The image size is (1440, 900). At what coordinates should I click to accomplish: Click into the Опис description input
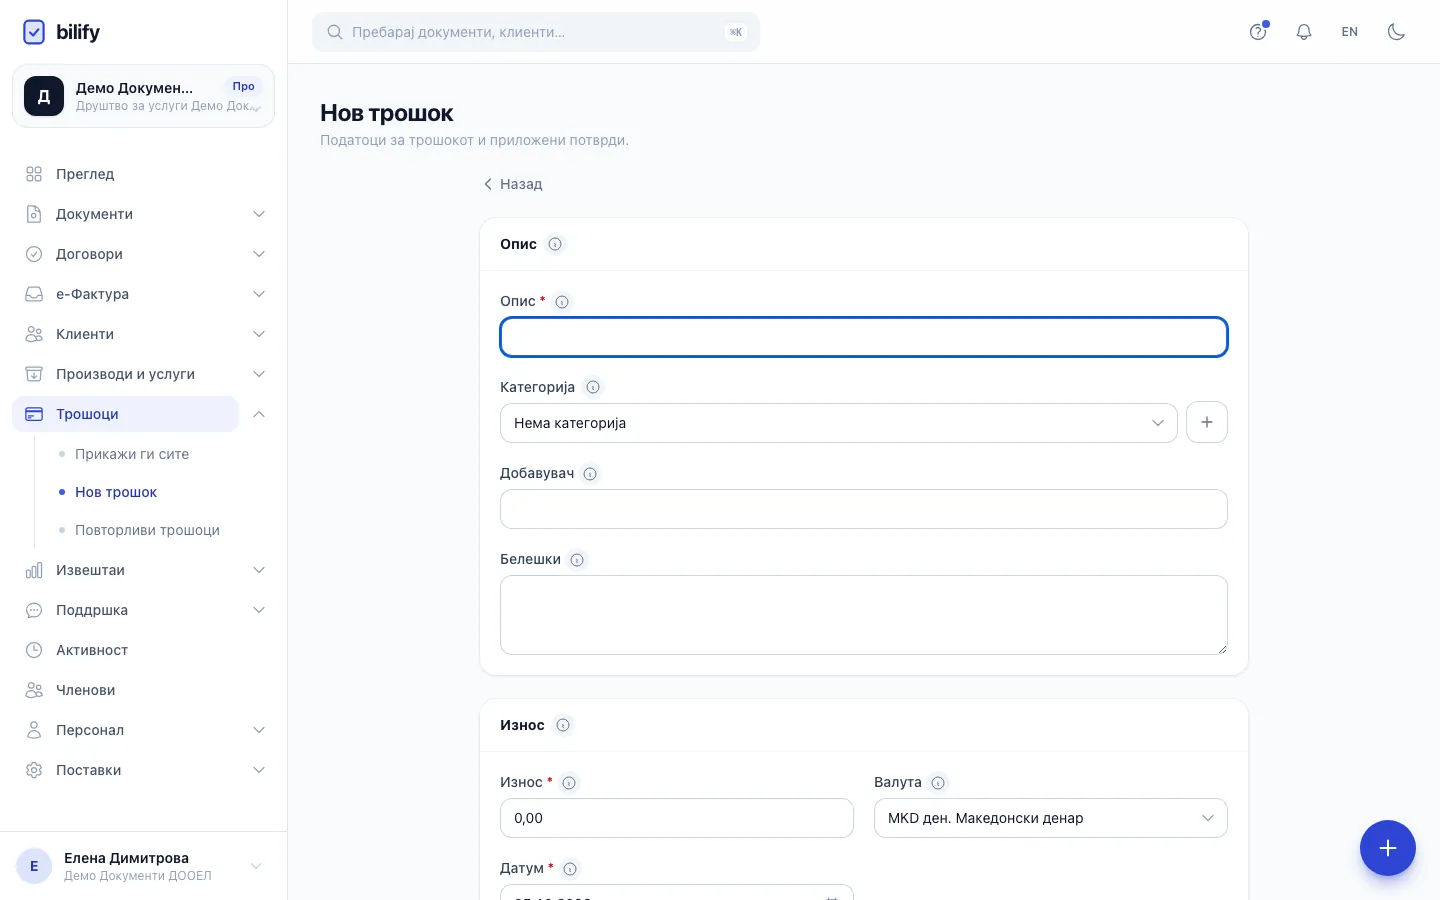pos(864,337)
